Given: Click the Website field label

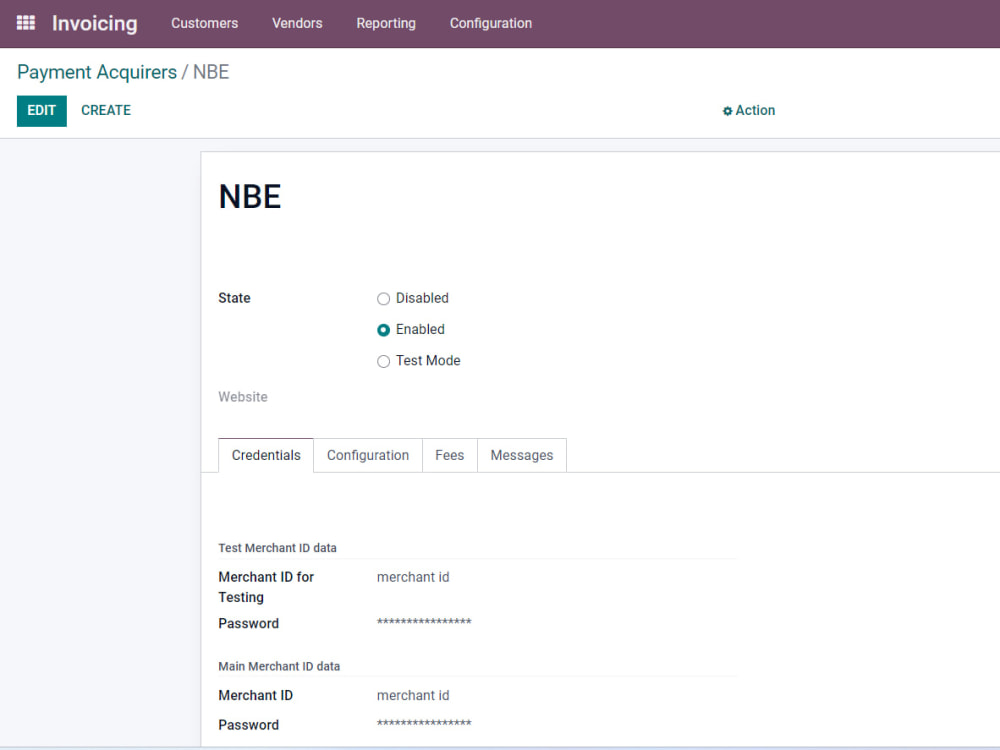Looking at the screenshot, I should coord(243,397).
